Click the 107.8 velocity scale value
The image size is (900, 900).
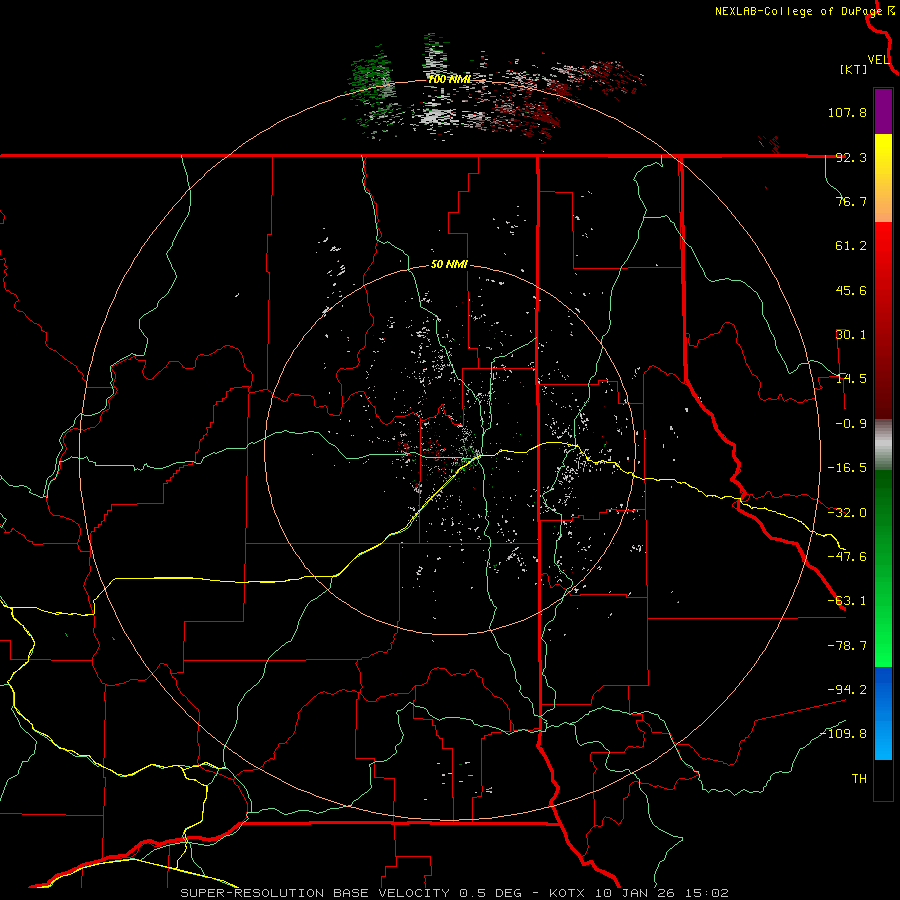point(847,112)
